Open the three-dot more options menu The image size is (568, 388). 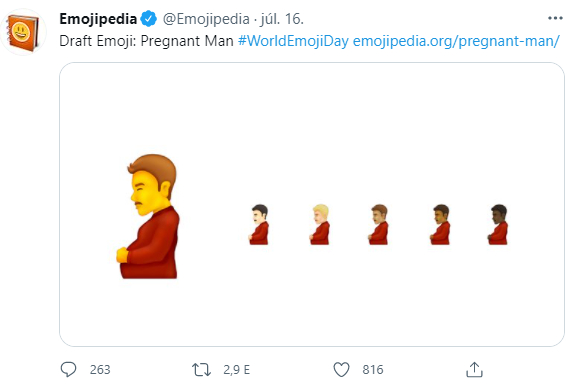pyautogui.click(x=555, y=18)
